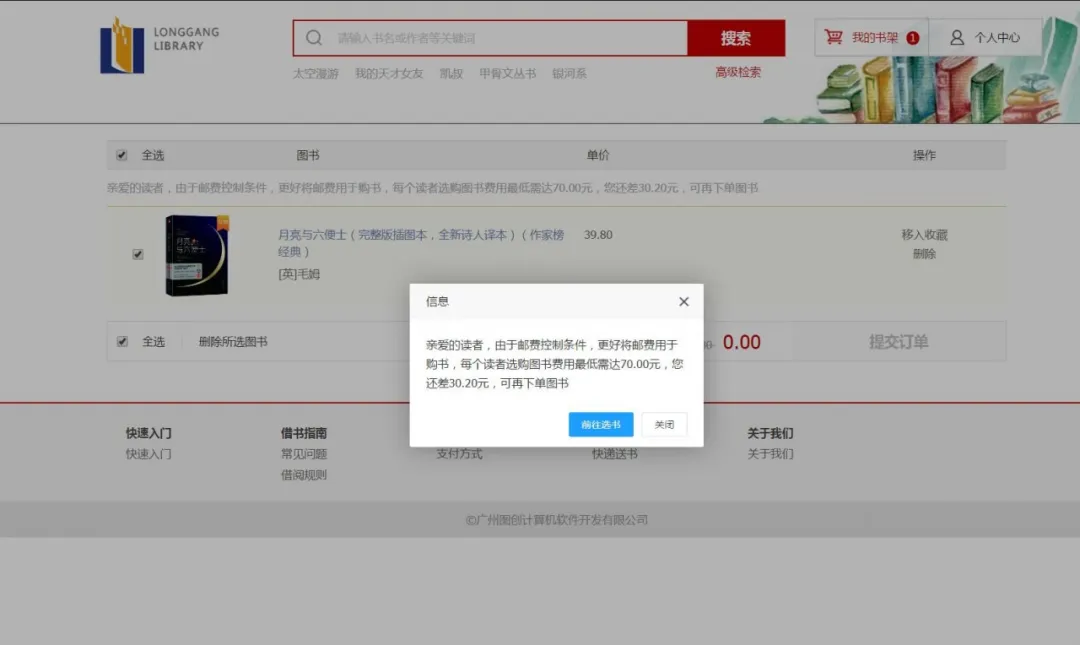Click 删除所选图书 to delete selected books
This screenshot has width=1080, height=645.
(233, 341)
